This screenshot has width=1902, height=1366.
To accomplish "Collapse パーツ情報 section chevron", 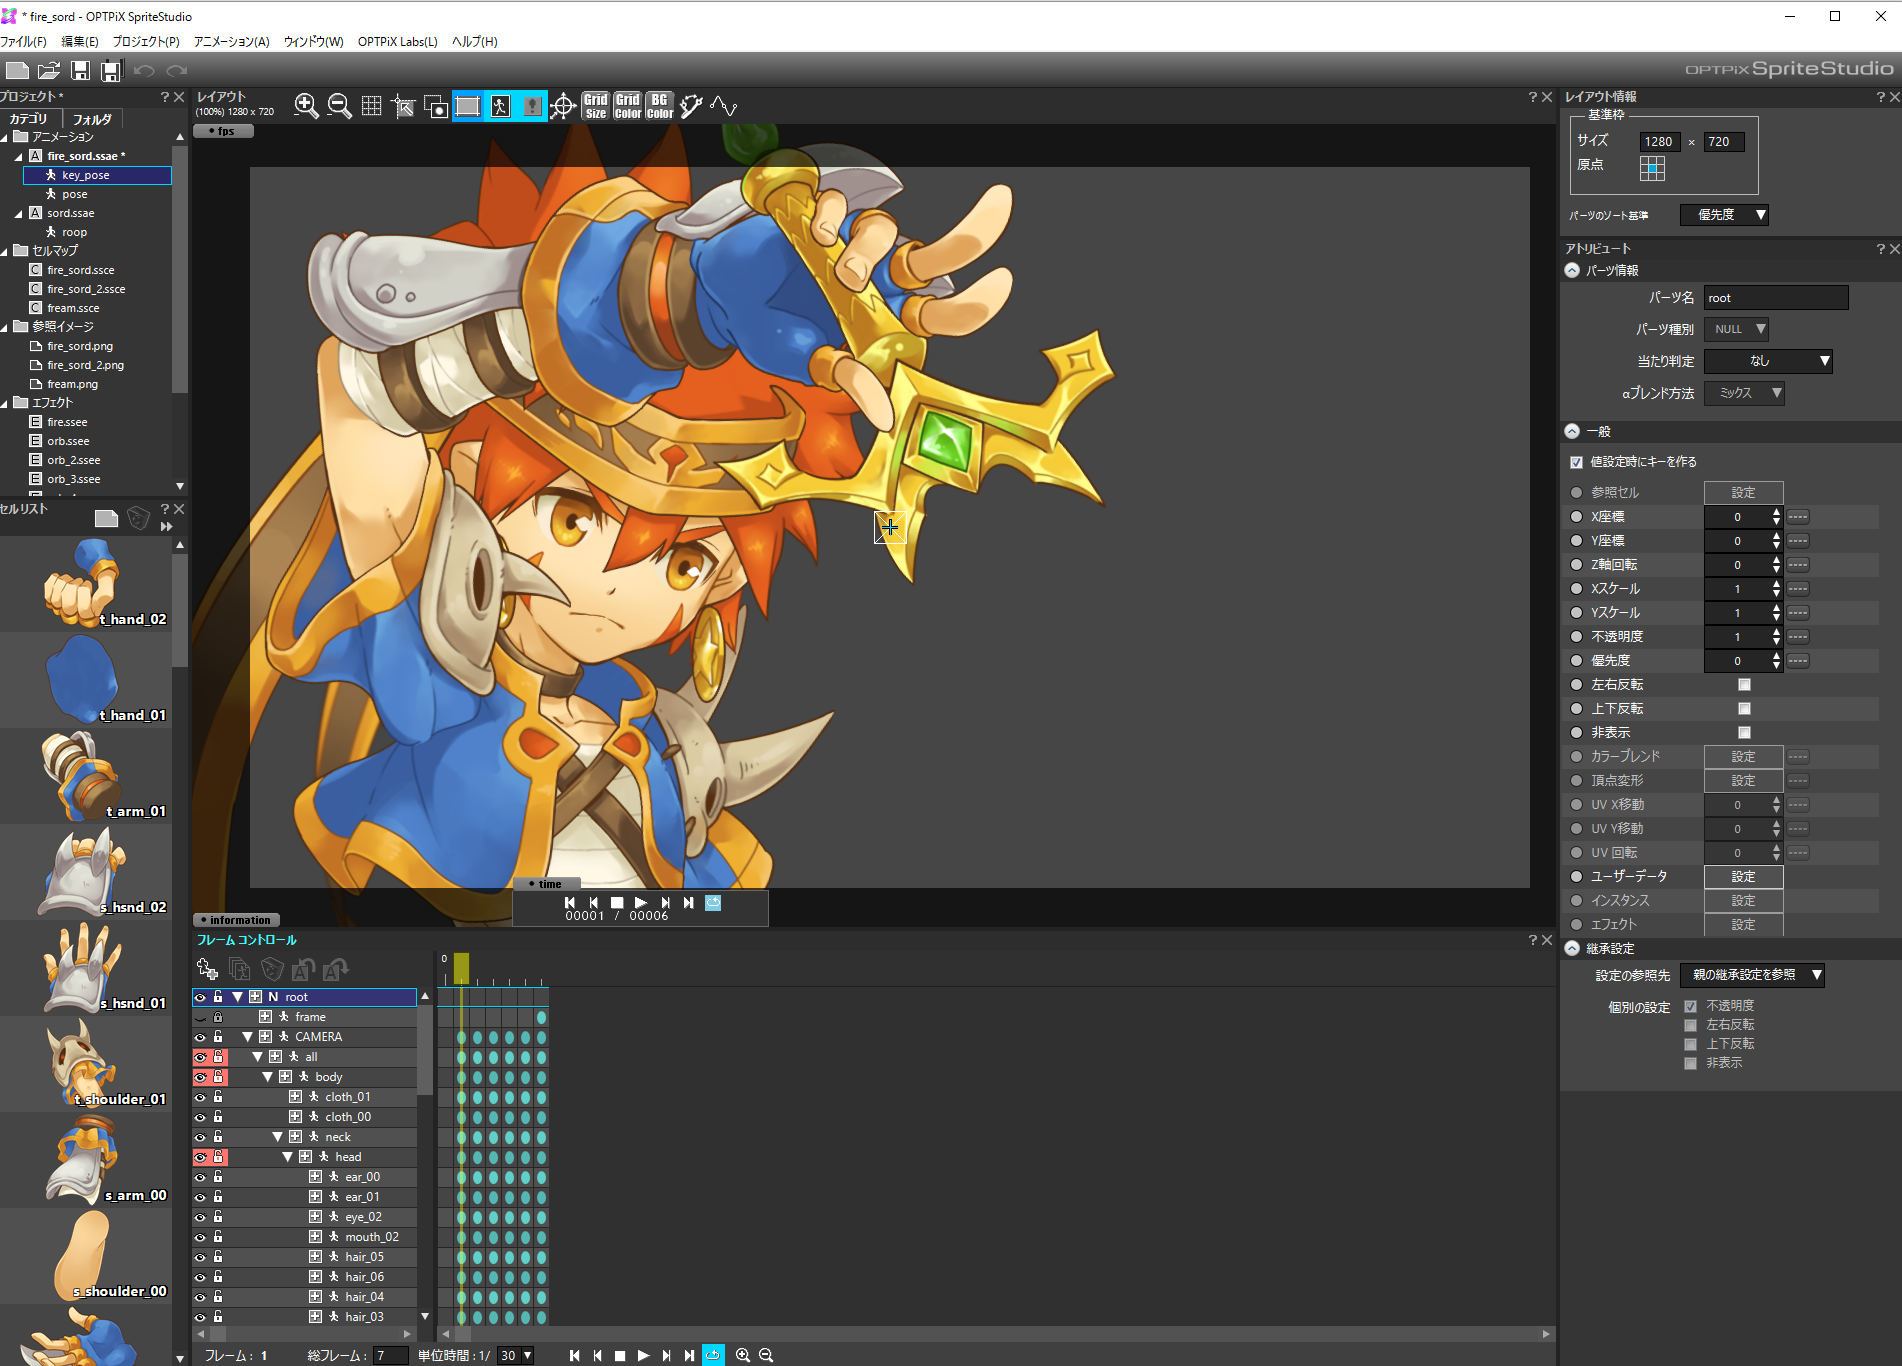I will 1573,271.
